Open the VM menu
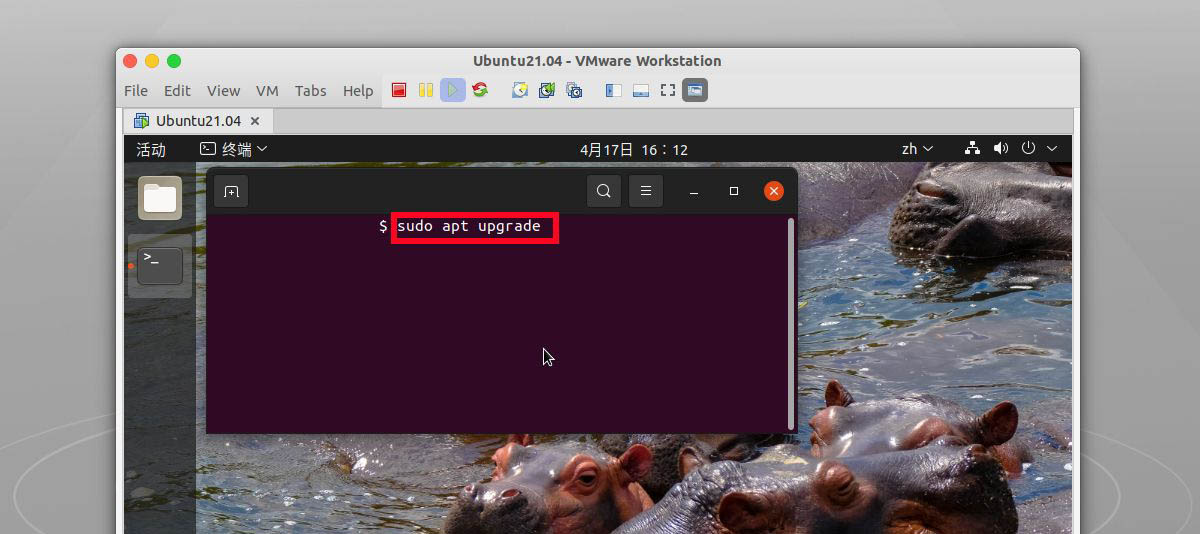This screenshot has width=1200, height=534. coord(267,90)
